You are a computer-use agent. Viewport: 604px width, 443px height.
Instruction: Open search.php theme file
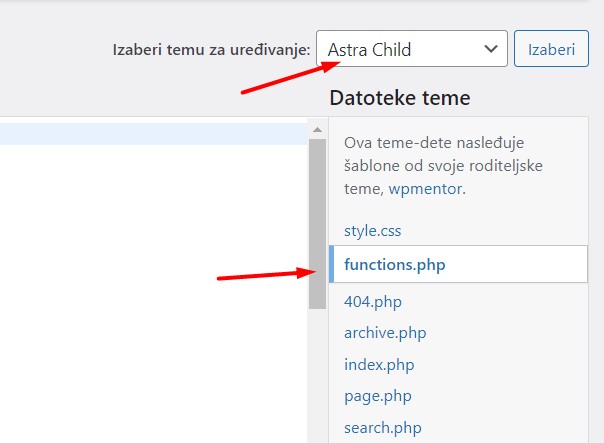click(x=383, y=428)
